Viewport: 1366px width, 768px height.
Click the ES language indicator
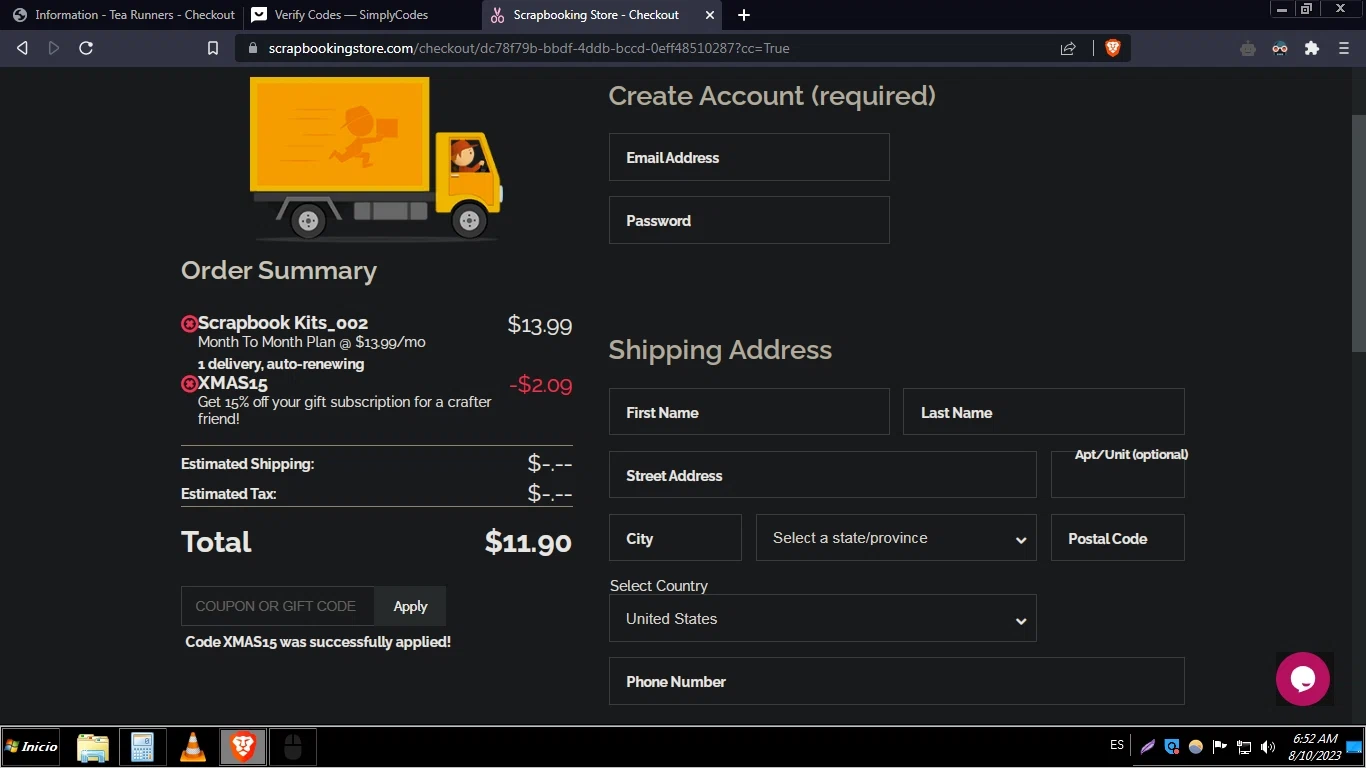[x=1117, y=746]
